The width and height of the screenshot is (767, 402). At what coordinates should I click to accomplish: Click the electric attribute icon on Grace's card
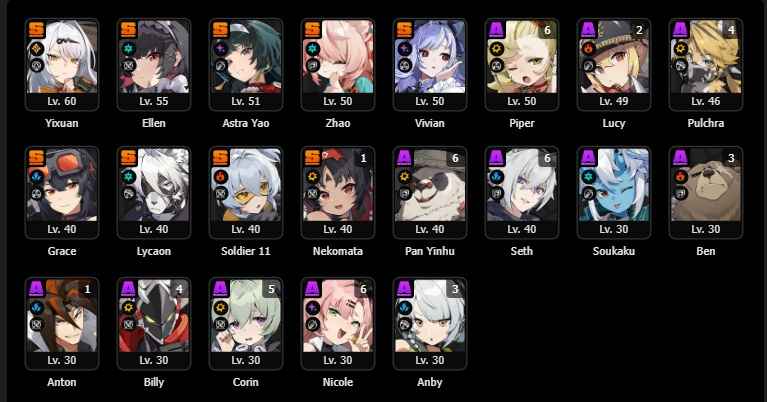[x=37, y=177]
